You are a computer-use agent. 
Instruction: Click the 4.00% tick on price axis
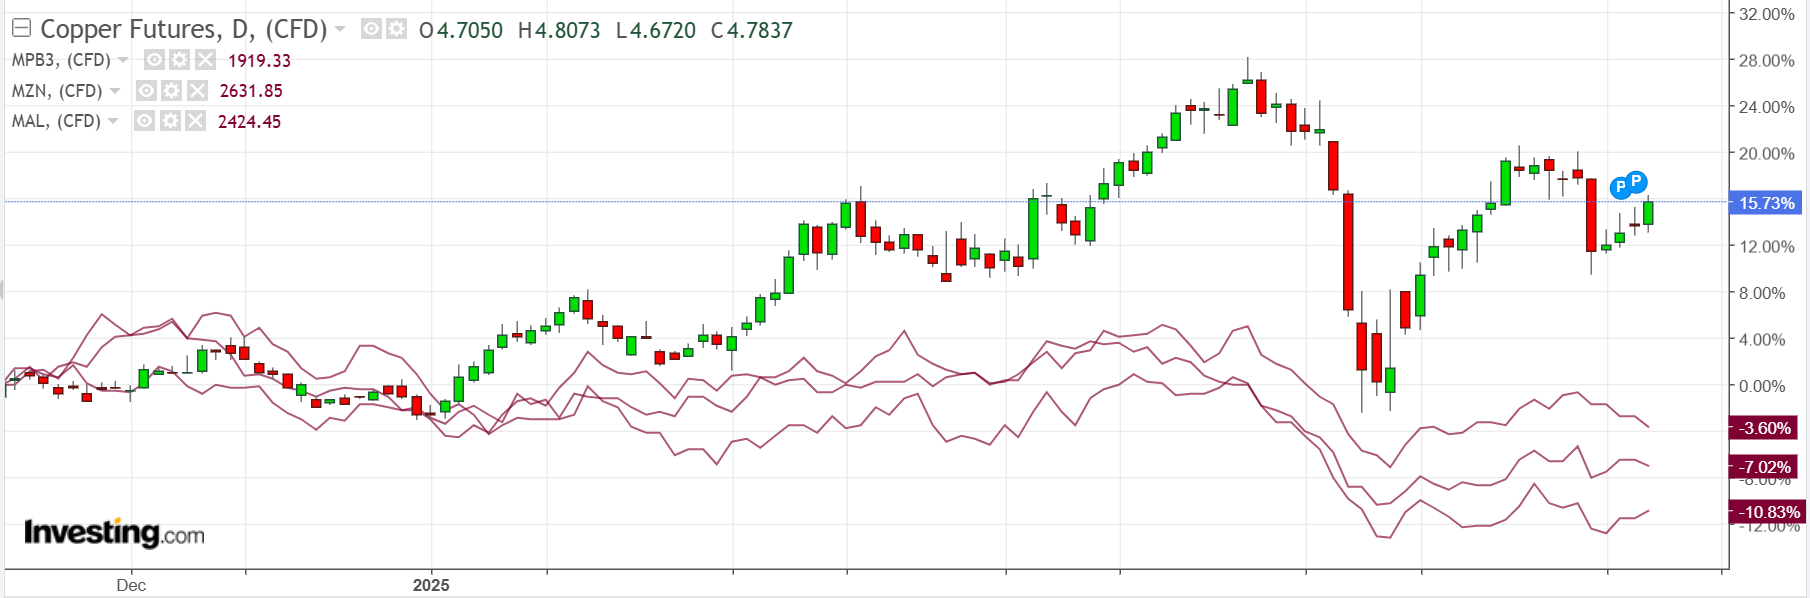click(1762, 340)
